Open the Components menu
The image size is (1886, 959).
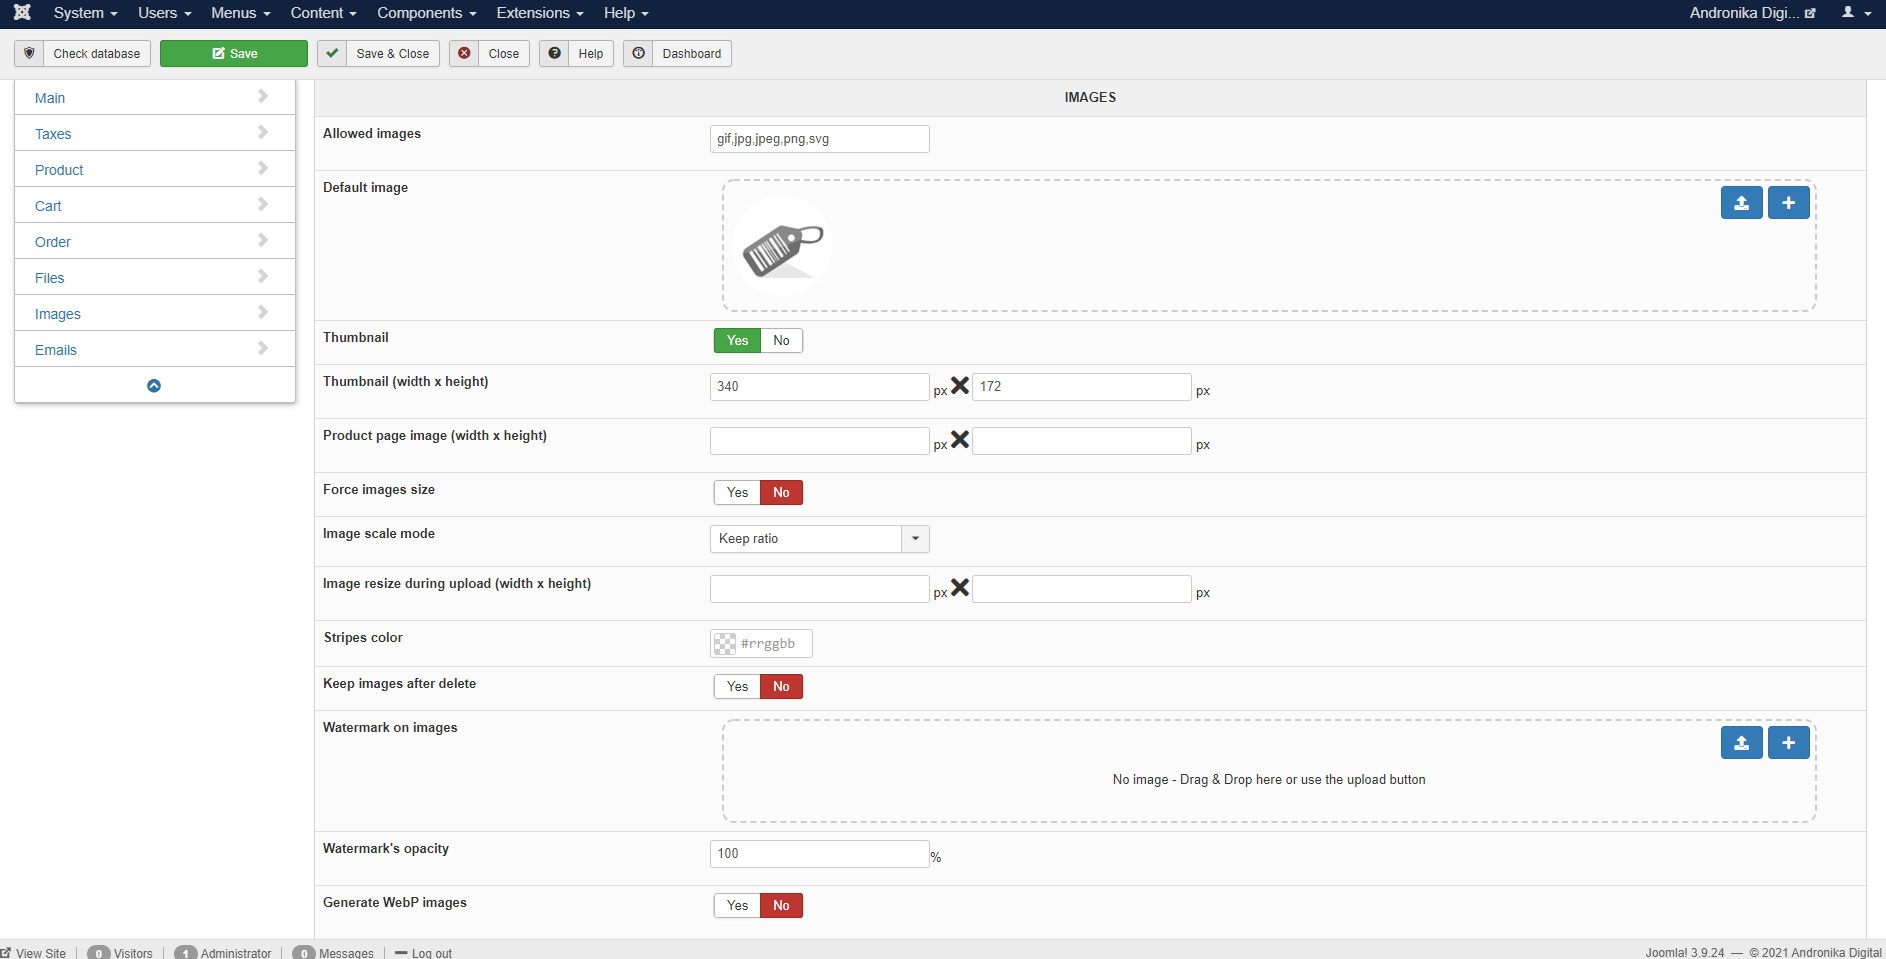[427, 13]
